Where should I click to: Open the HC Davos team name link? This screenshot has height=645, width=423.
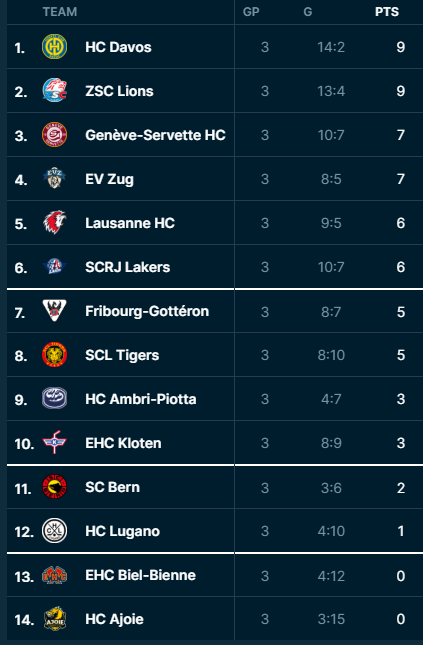118,47
